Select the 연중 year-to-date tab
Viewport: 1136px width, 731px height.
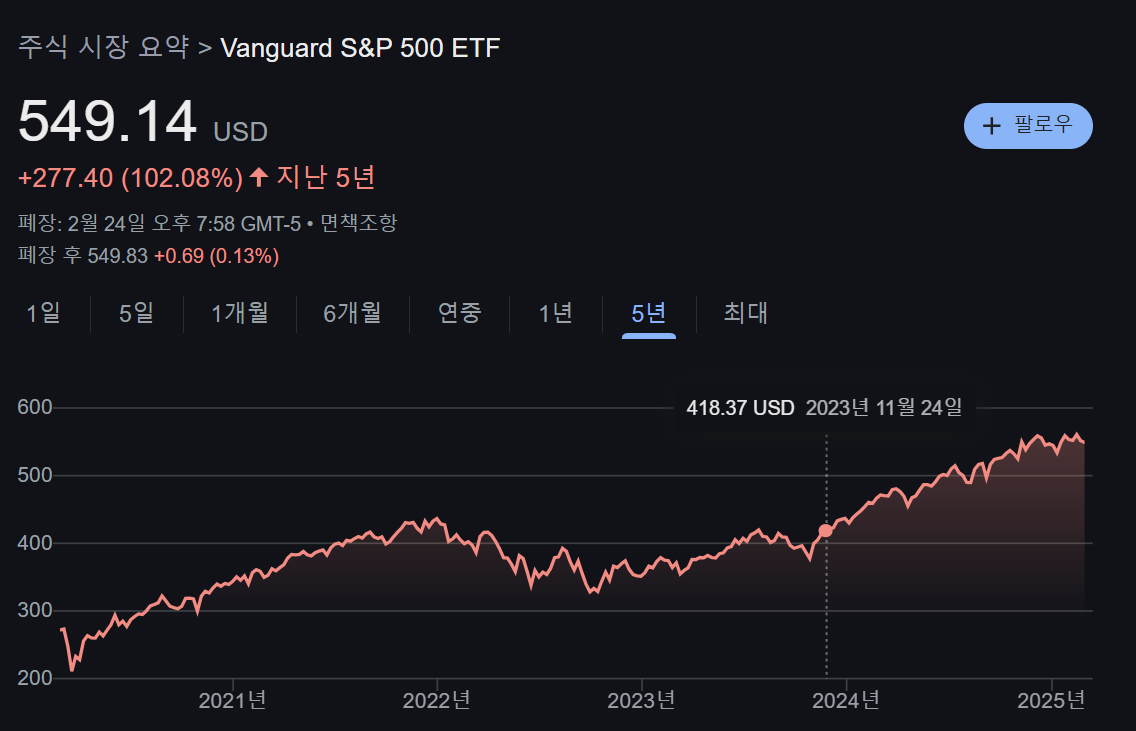pos(459,313)
